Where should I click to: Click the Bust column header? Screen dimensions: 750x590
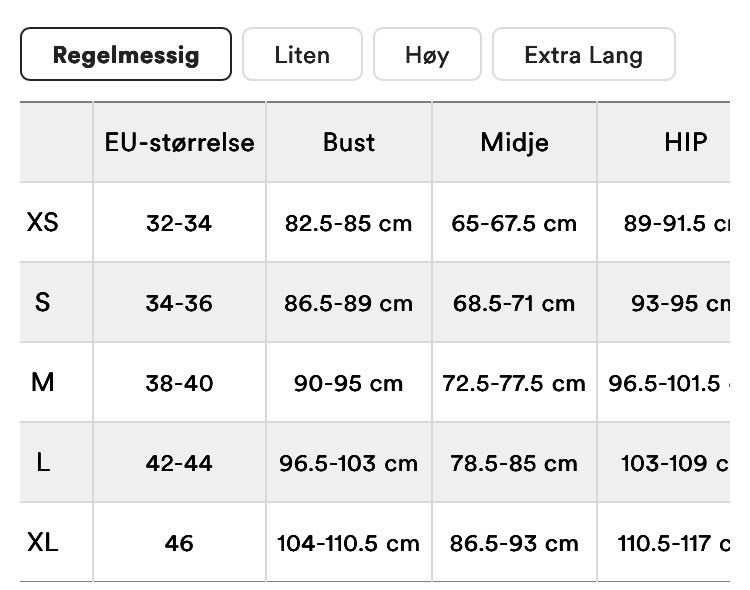click(348, 142)
